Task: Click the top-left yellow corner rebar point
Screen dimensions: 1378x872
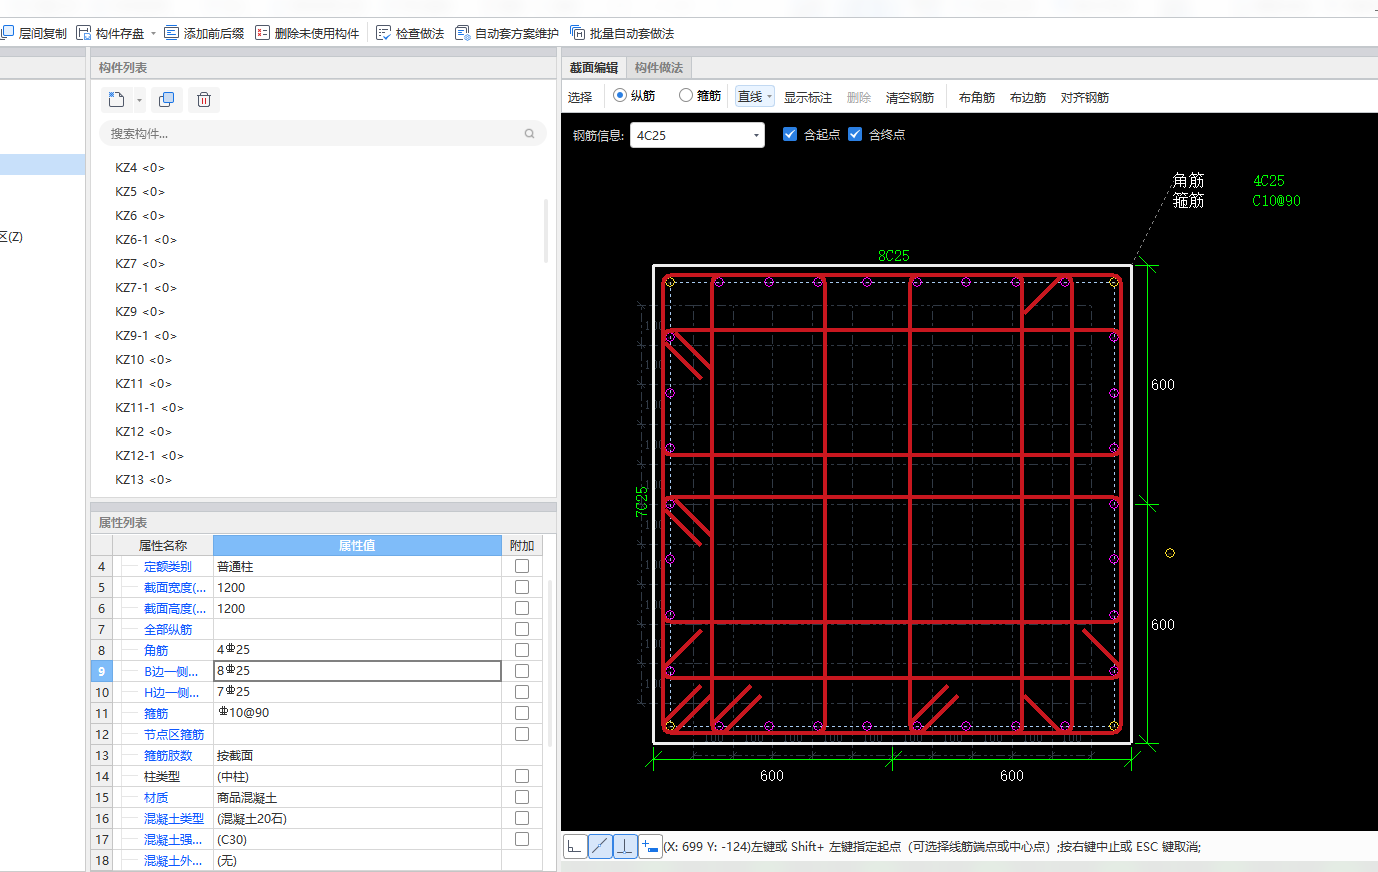Action: click(670, 283)
